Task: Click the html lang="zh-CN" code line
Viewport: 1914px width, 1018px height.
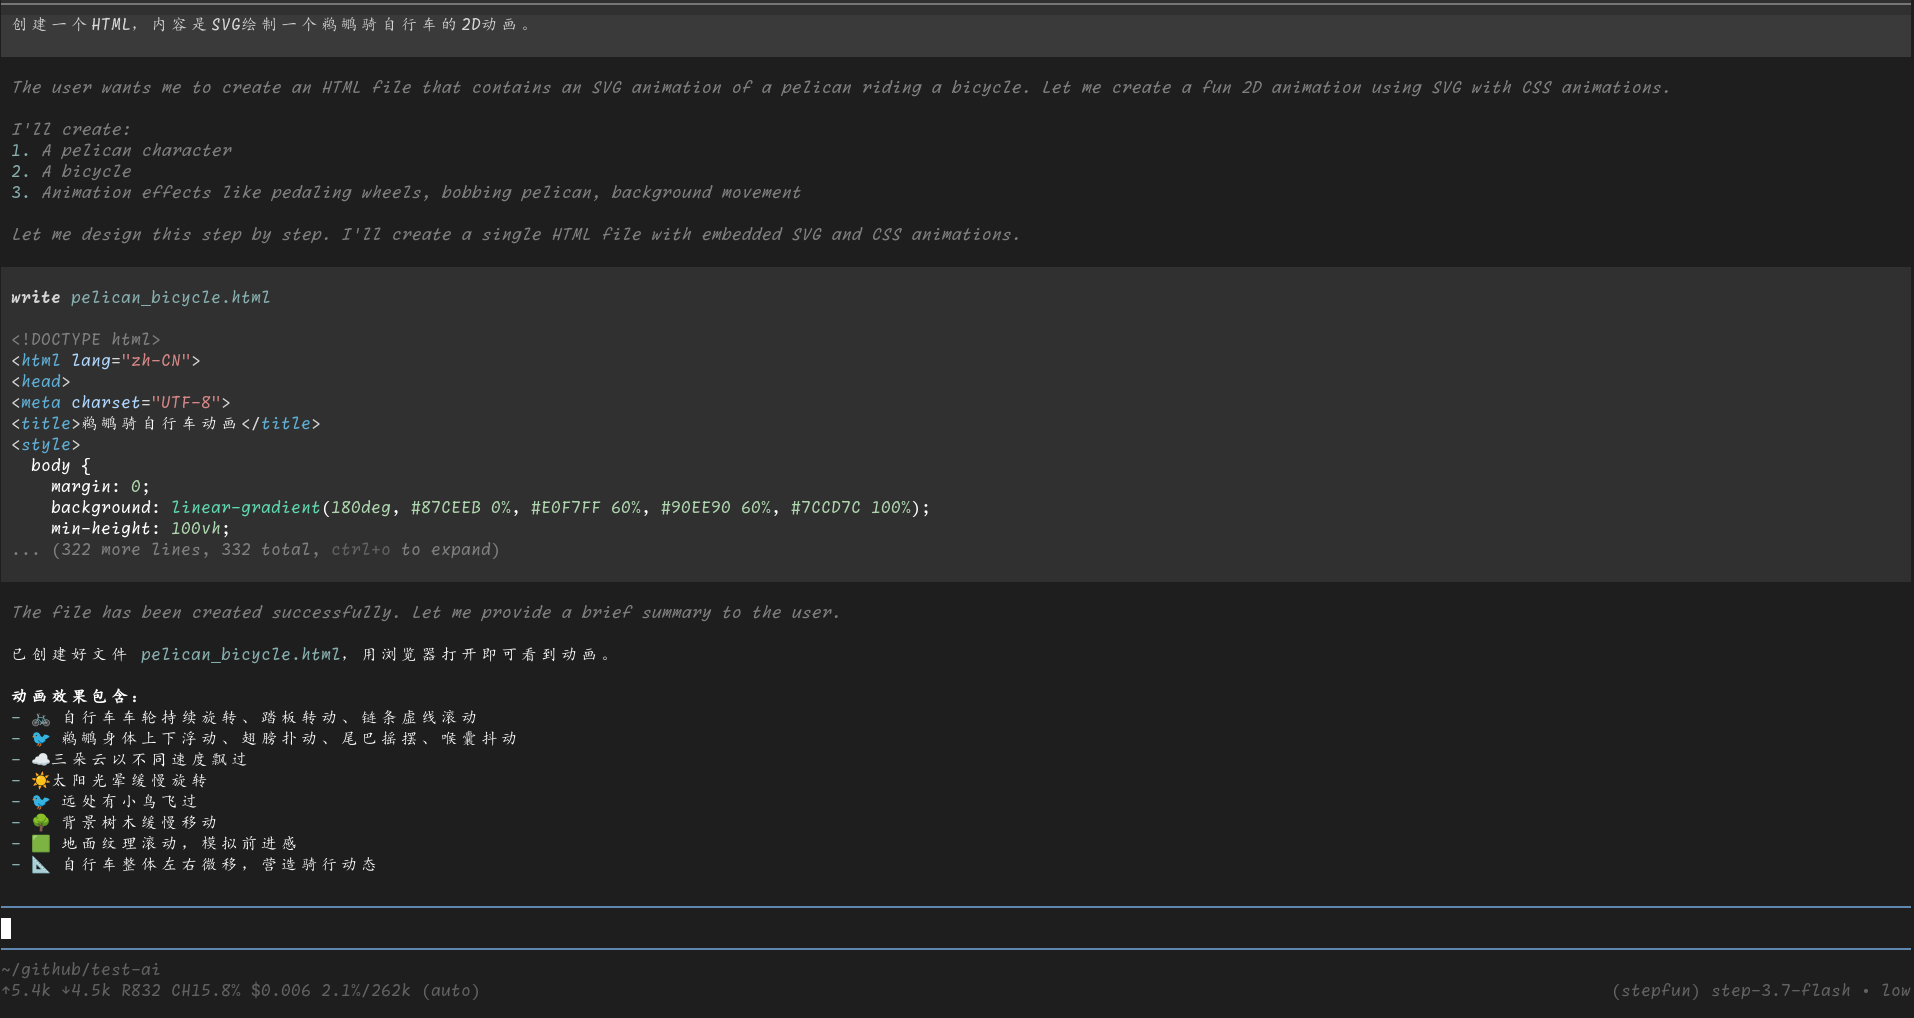Action: click(106, 361)
